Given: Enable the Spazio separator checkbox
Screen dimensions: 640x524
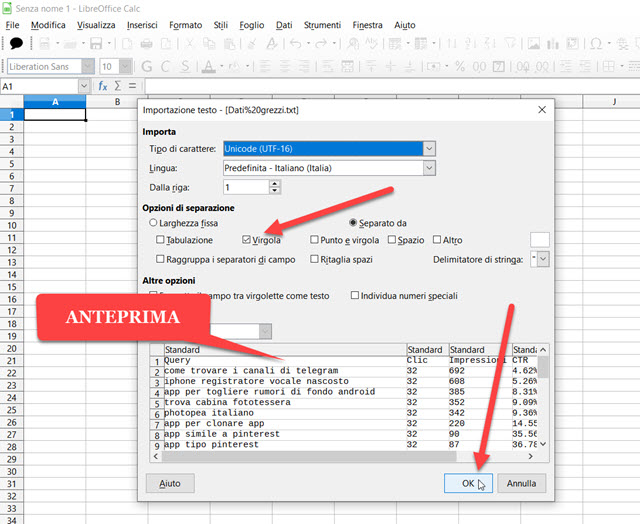Looking at the screenshot, I should [x=392, y=240].
